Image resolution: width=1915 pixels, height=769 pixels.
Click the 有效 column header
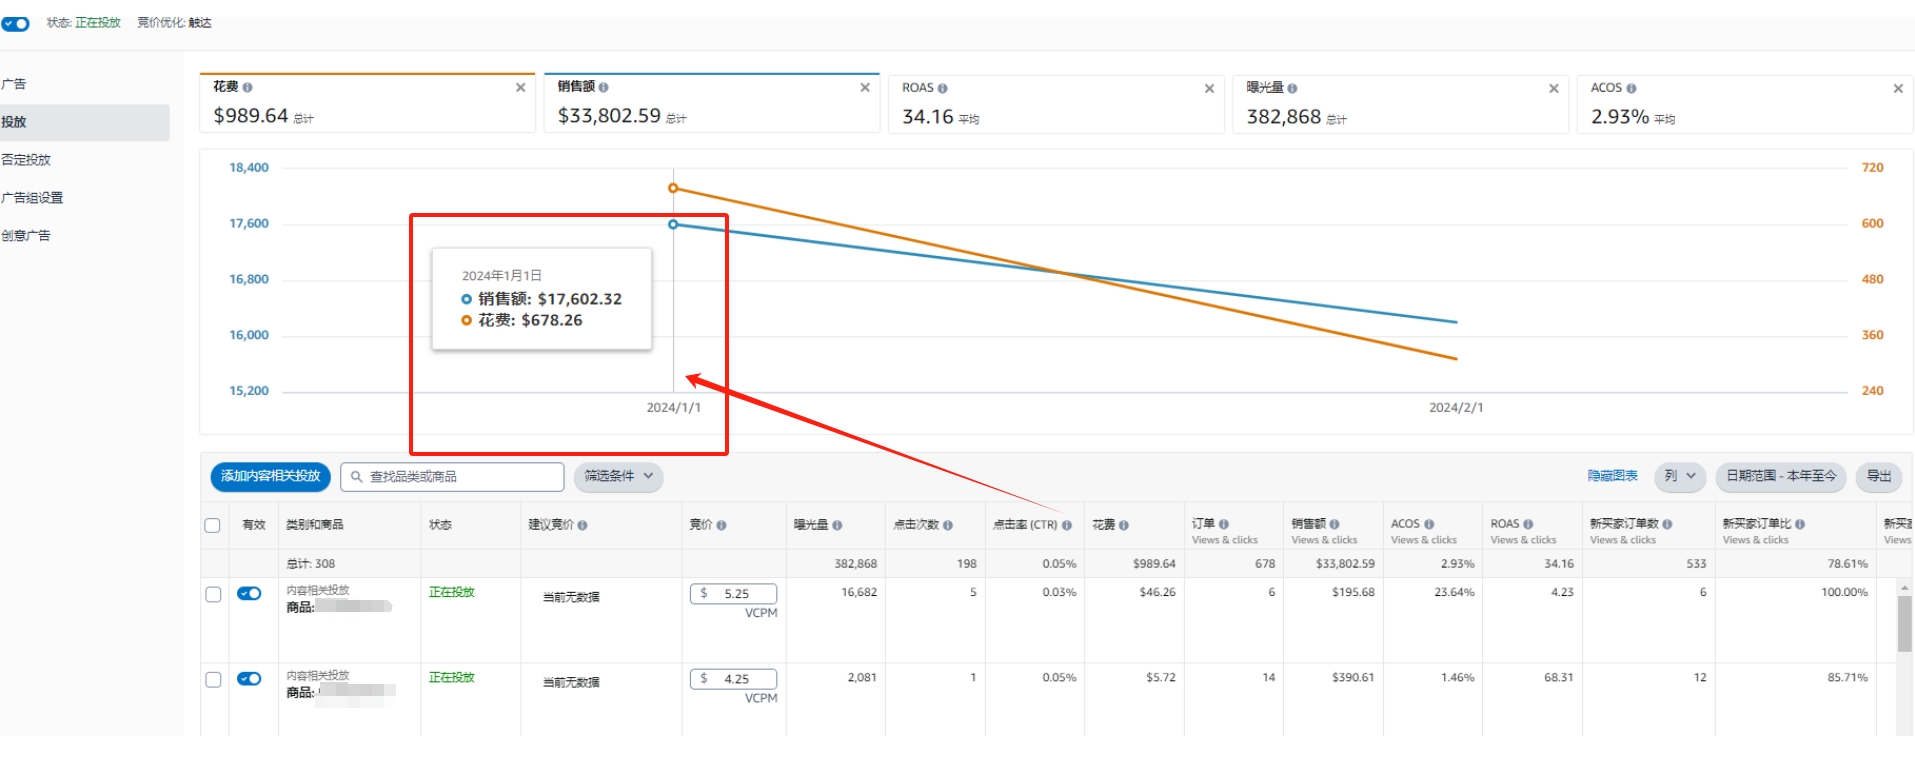[254, 525]
